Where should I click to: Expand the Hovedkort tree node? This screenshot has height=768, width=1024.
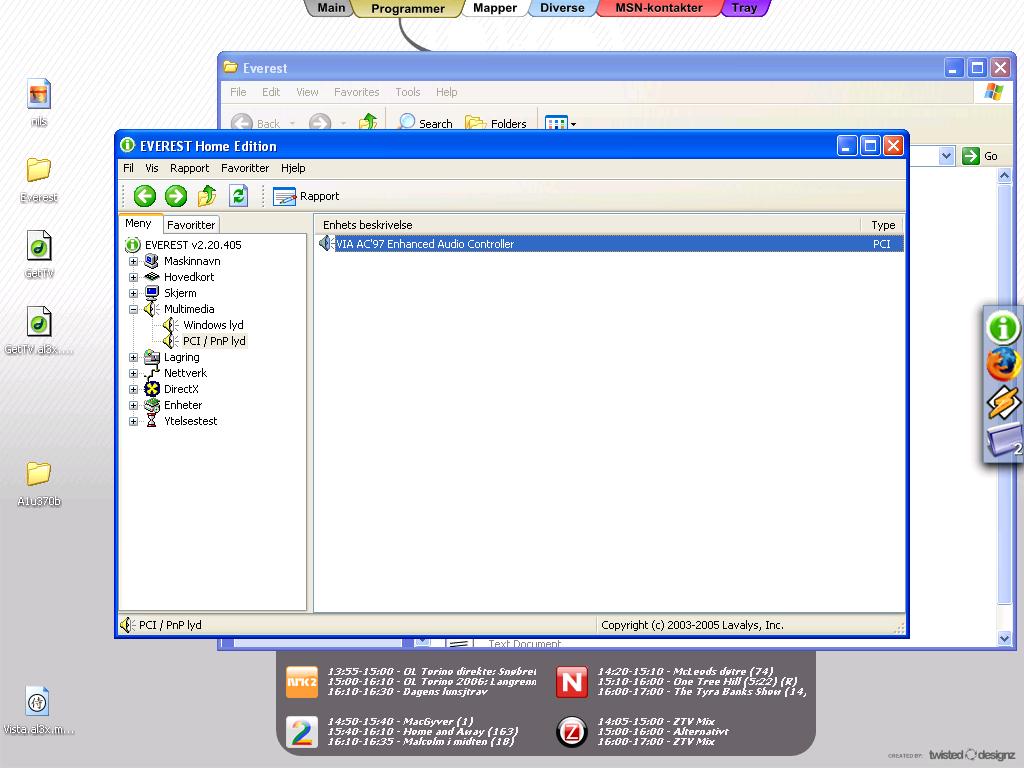133,277
